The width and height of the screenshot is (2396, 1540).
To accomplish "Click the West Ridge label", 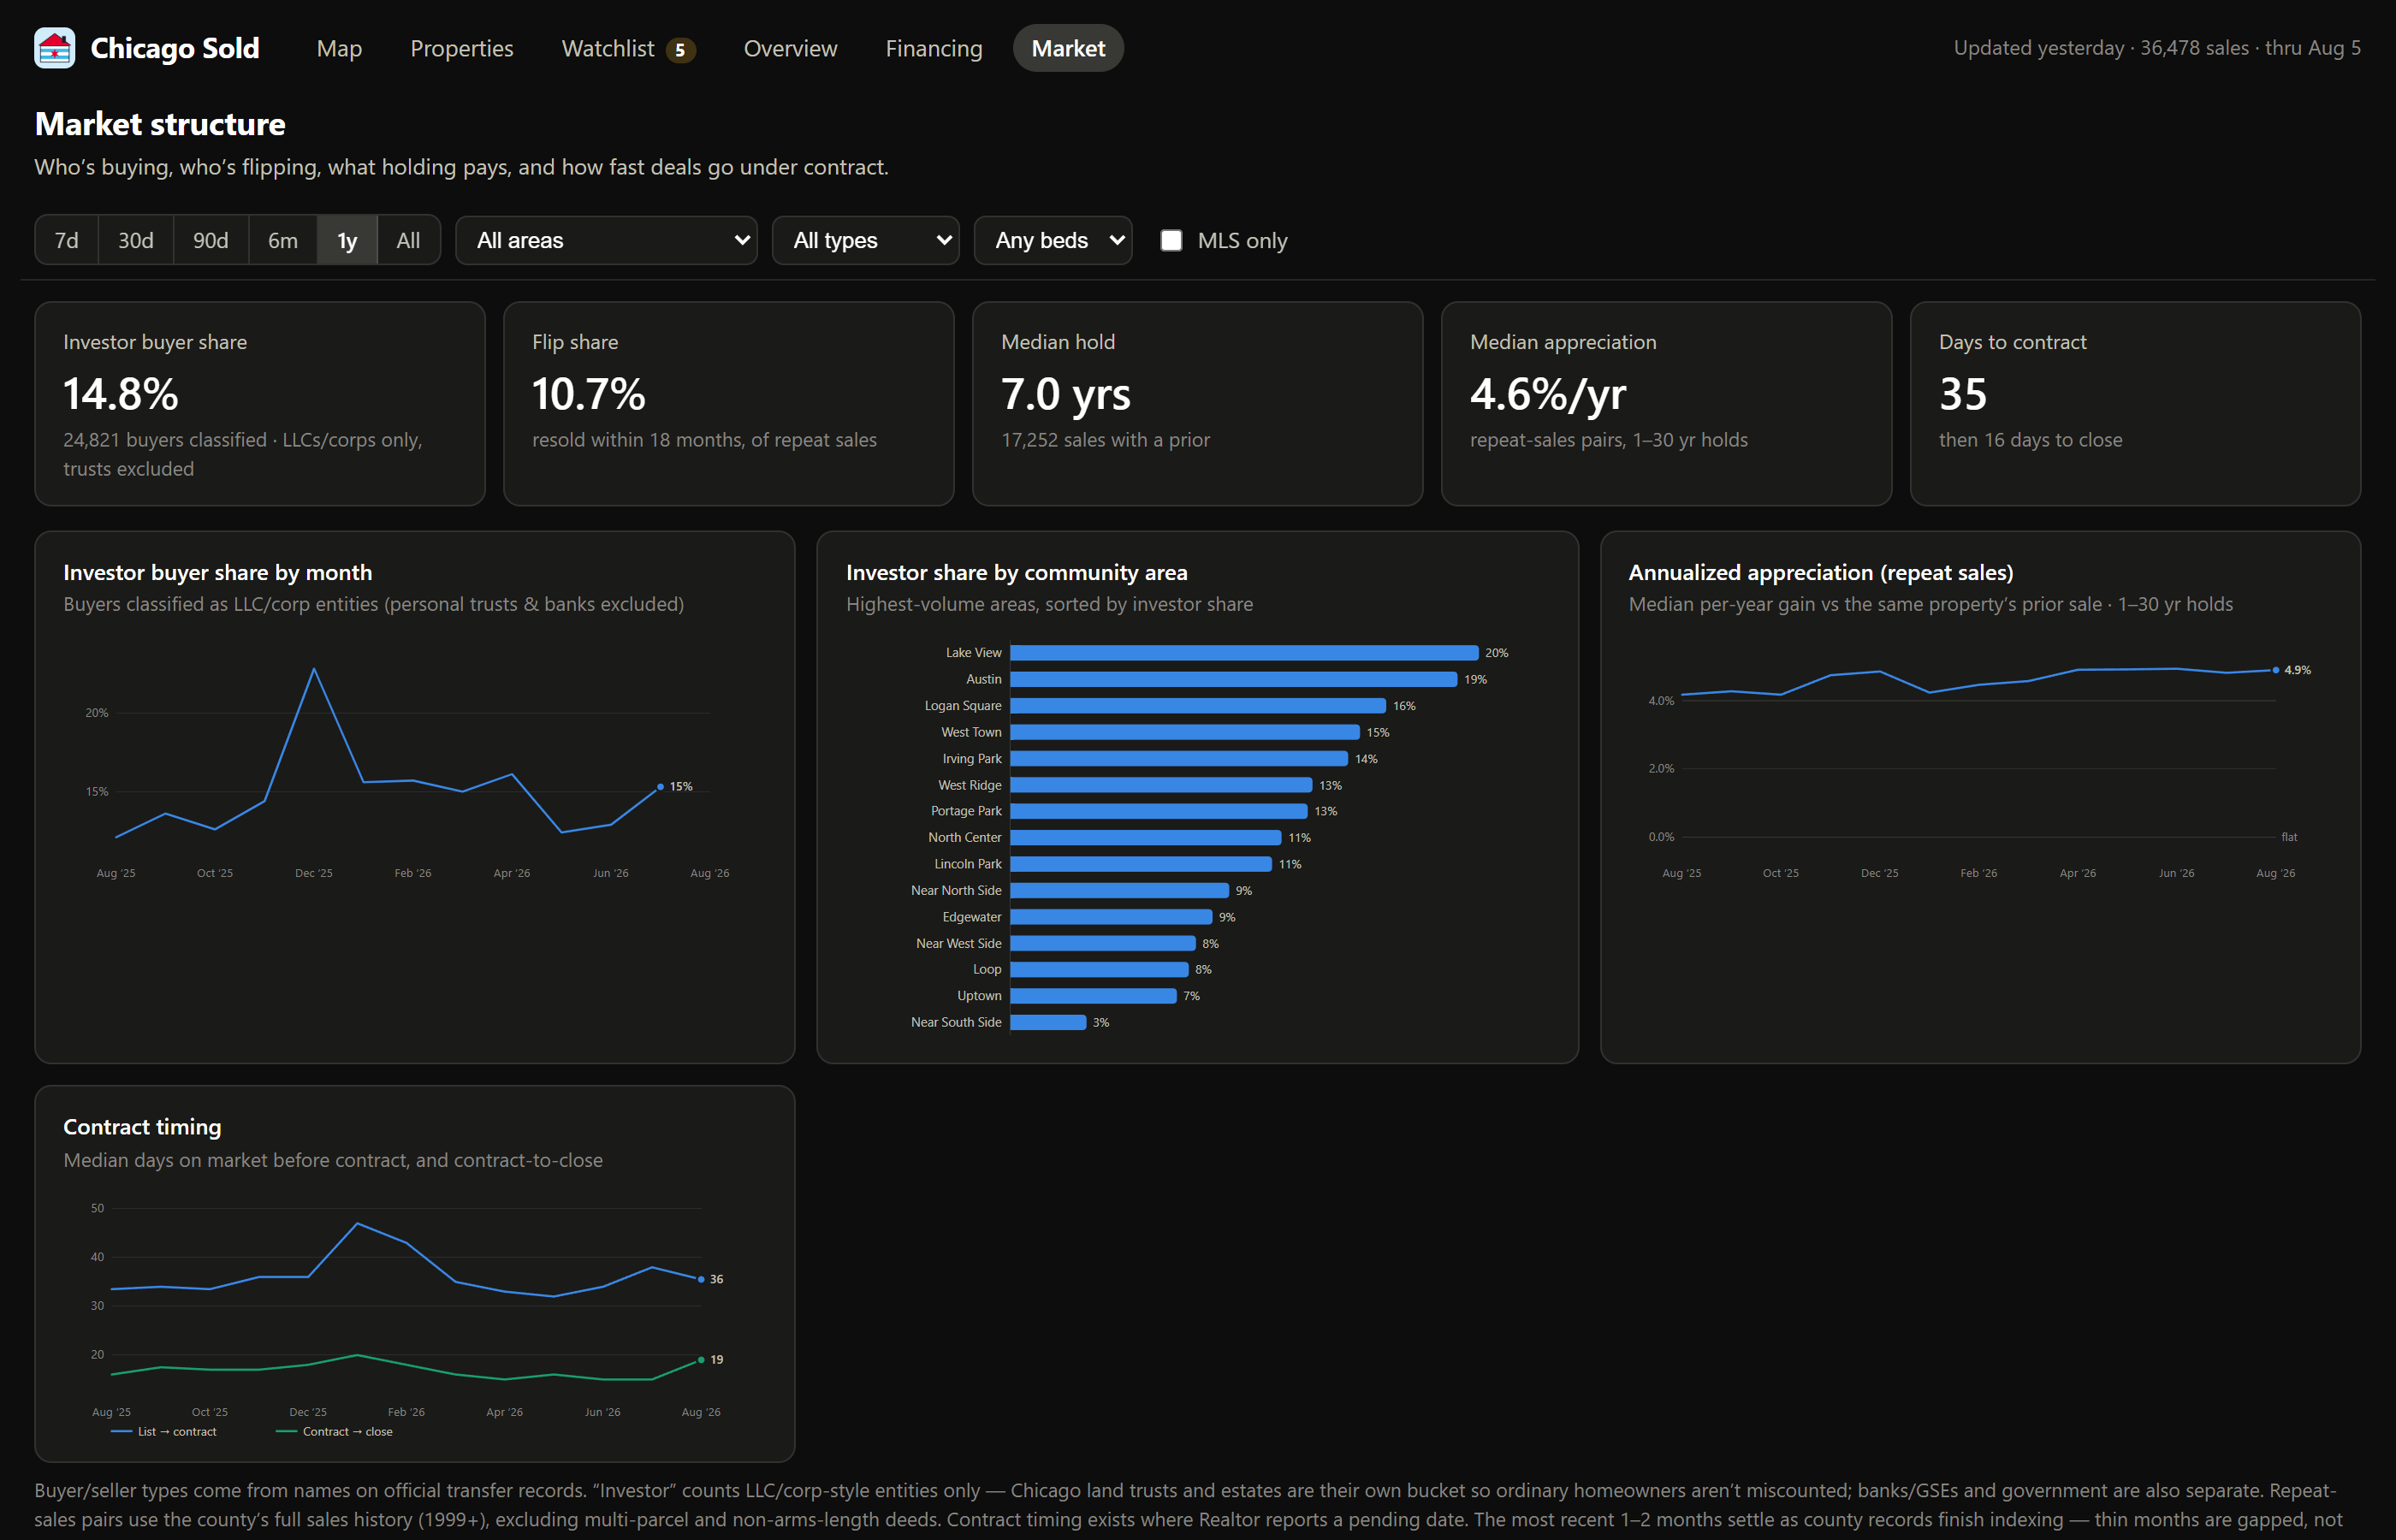I will click(x=970, y=785).
